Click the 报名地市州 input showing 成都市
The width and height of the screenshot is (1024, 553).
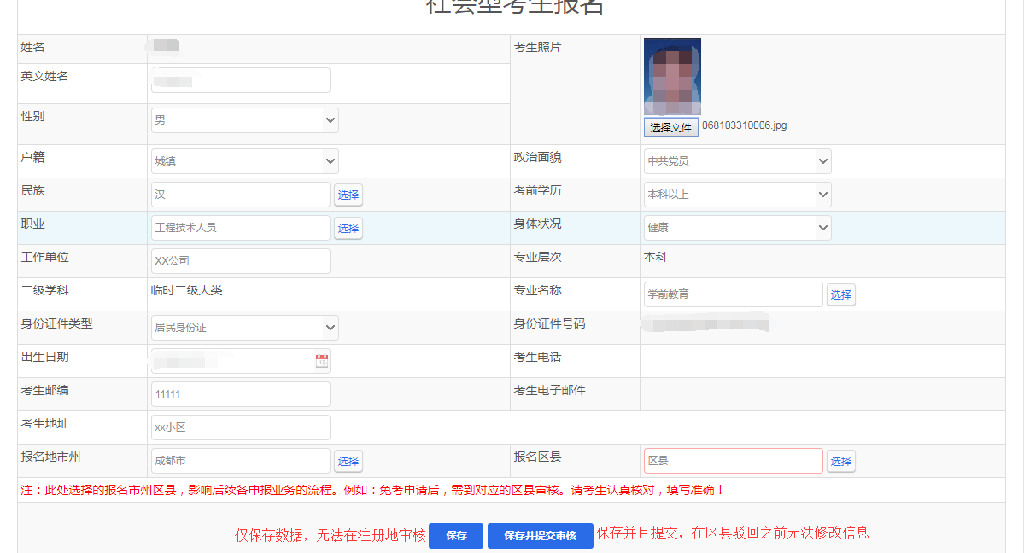pyautogui.click(x=240, y=460)
